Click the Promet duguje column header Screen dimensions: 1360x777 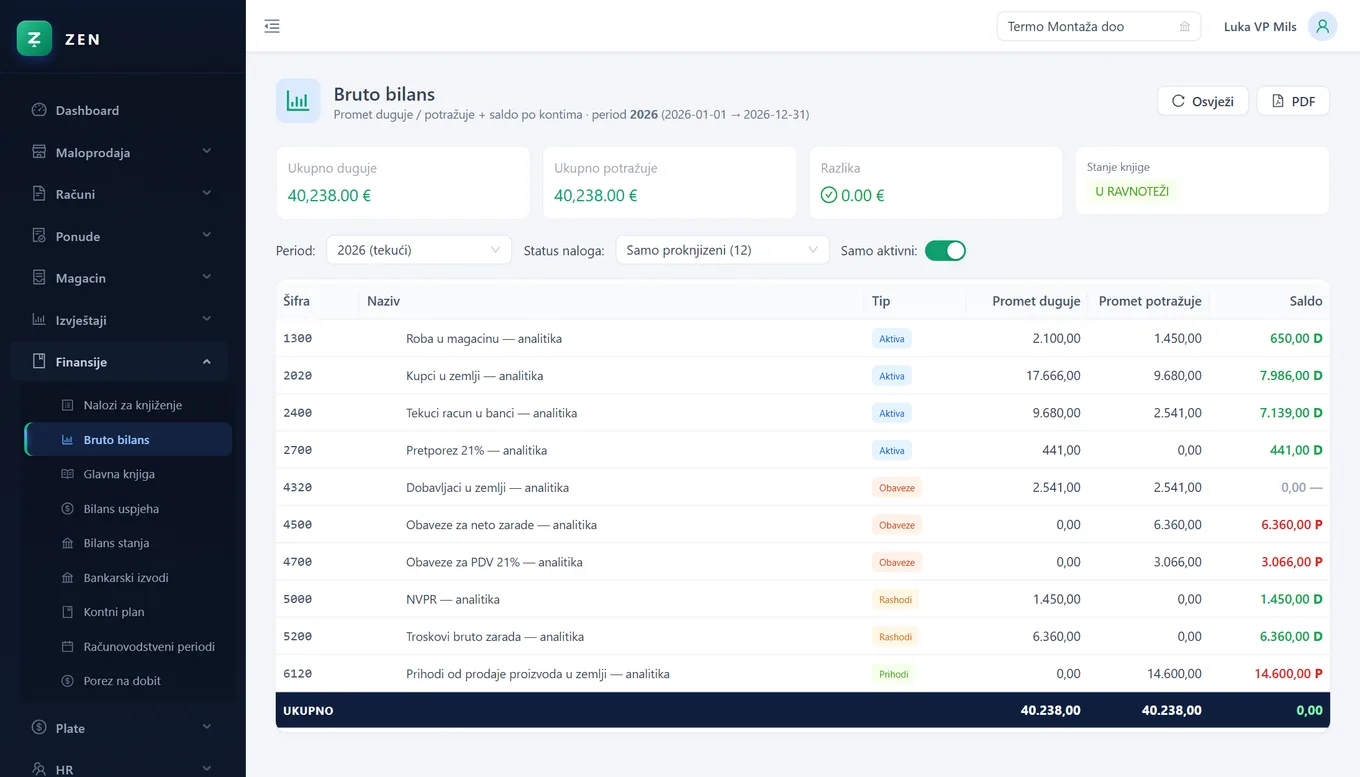[1036, 301]
